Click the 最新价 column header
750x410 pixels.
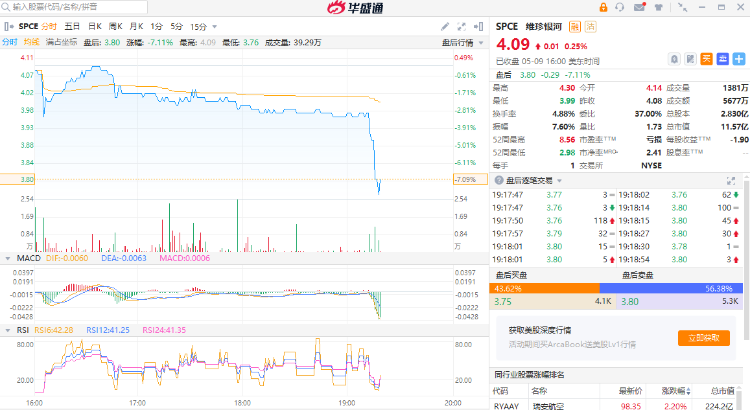point(629,391)
